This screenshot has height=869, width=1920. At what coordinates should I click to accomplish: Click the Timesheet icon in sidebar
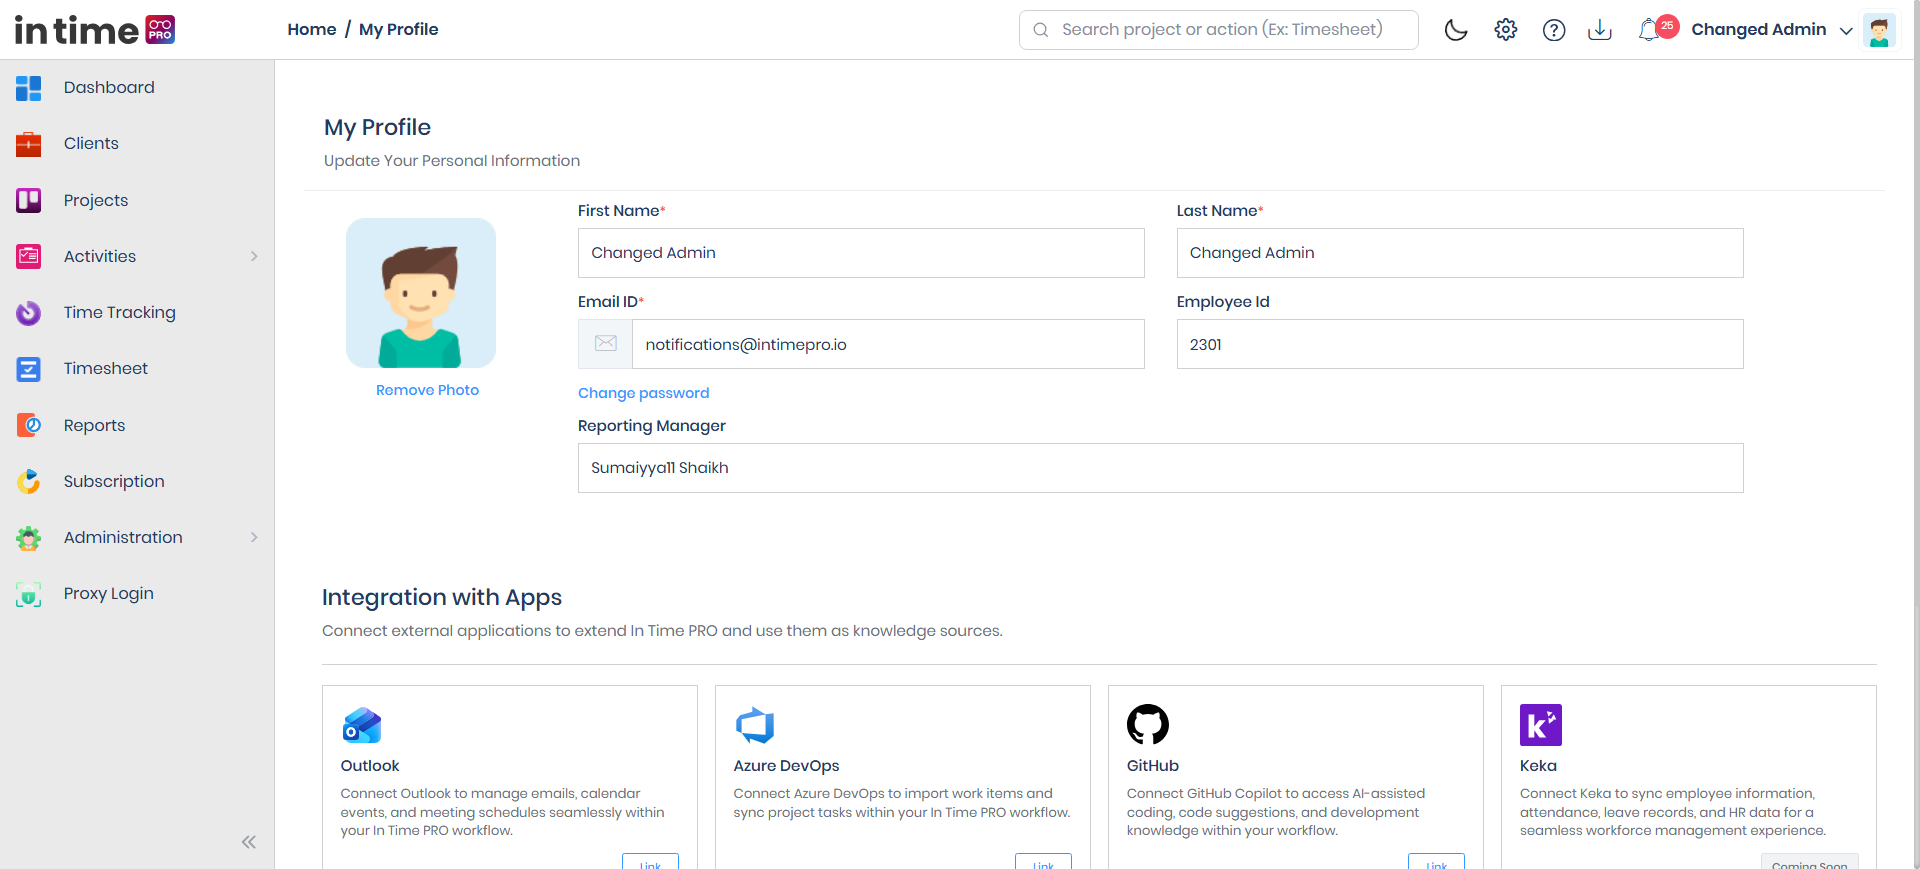click(x=29, y=369)
